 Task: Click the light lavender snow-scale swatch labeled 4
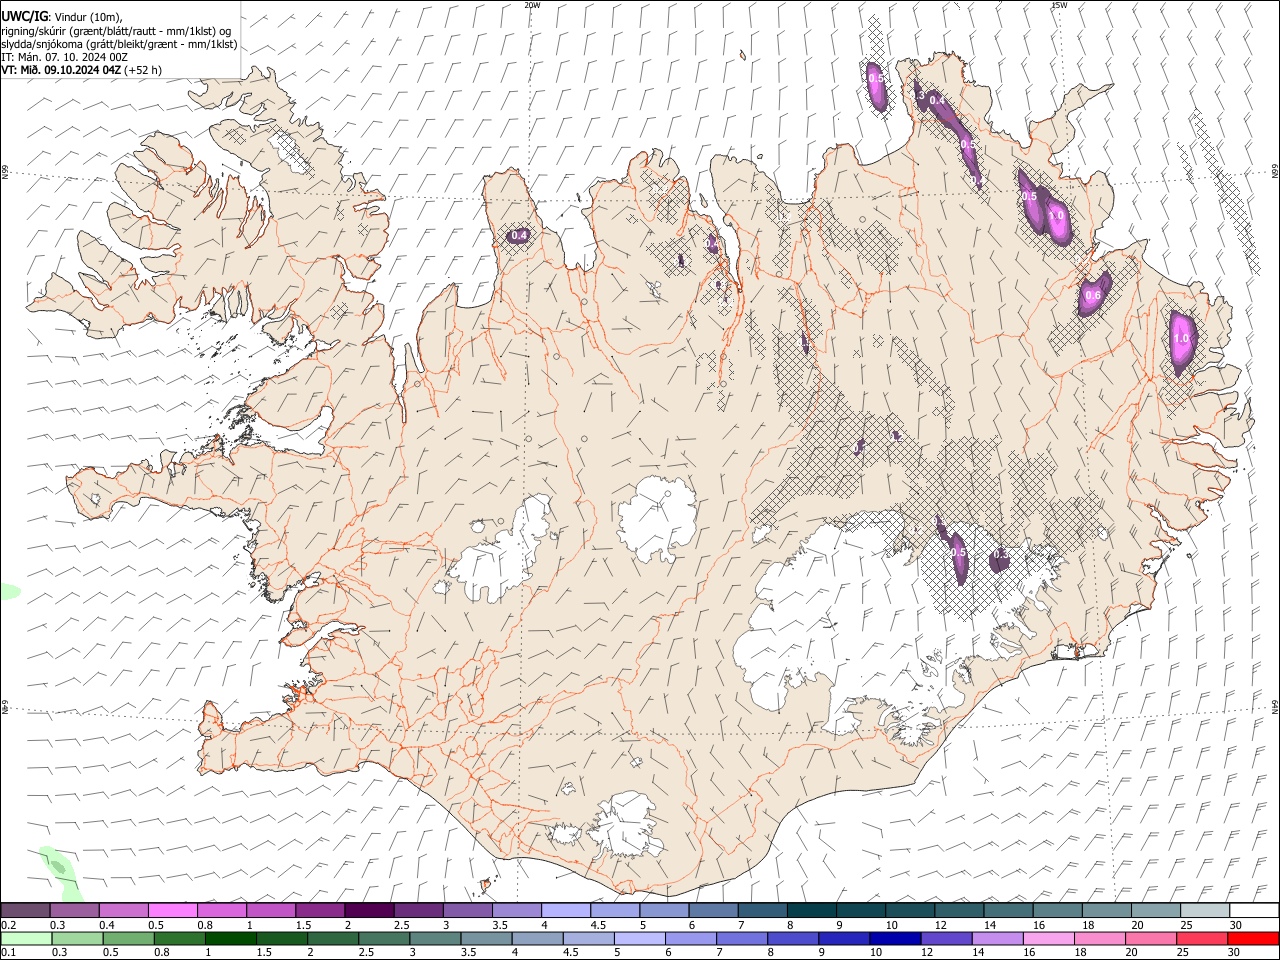[564, 910]
